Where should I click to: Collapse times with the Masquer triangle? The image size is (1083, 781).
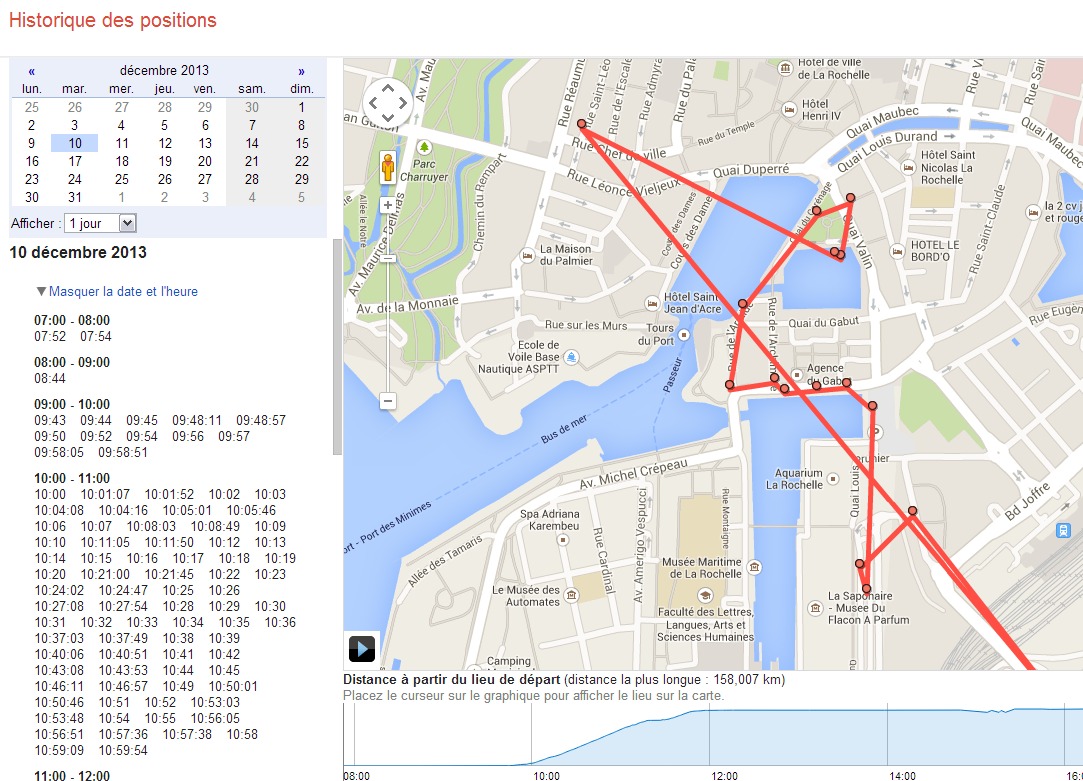click(x=41, y=291)
